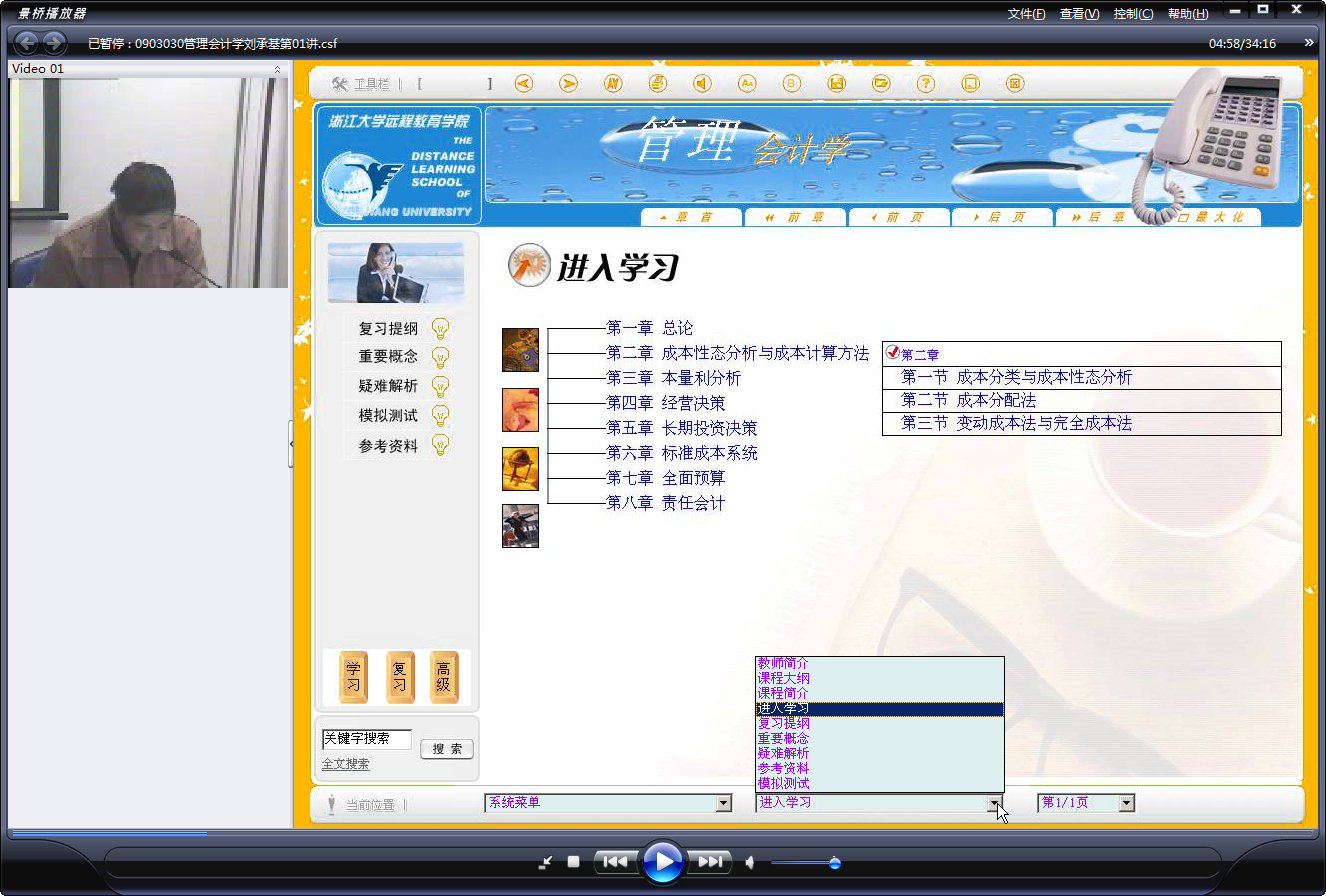Click the boxed X icon in the orange toolbar

1015,84
